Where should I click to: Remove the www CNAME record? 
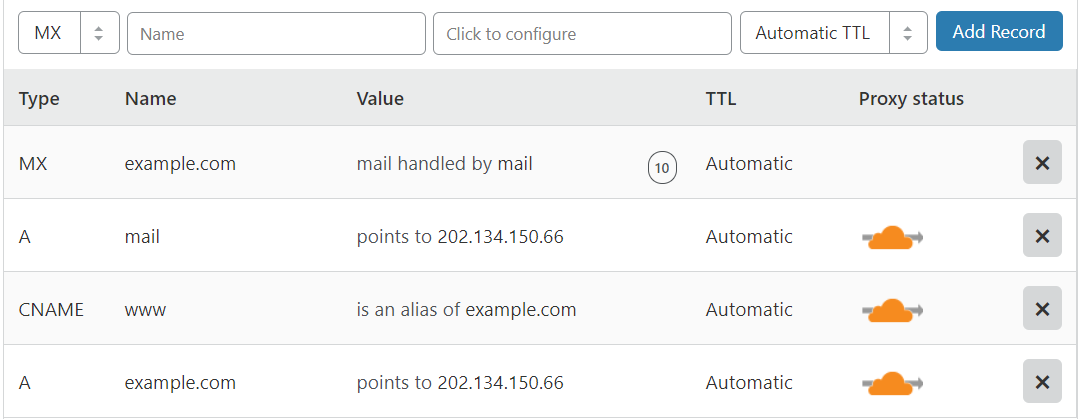1042,308
